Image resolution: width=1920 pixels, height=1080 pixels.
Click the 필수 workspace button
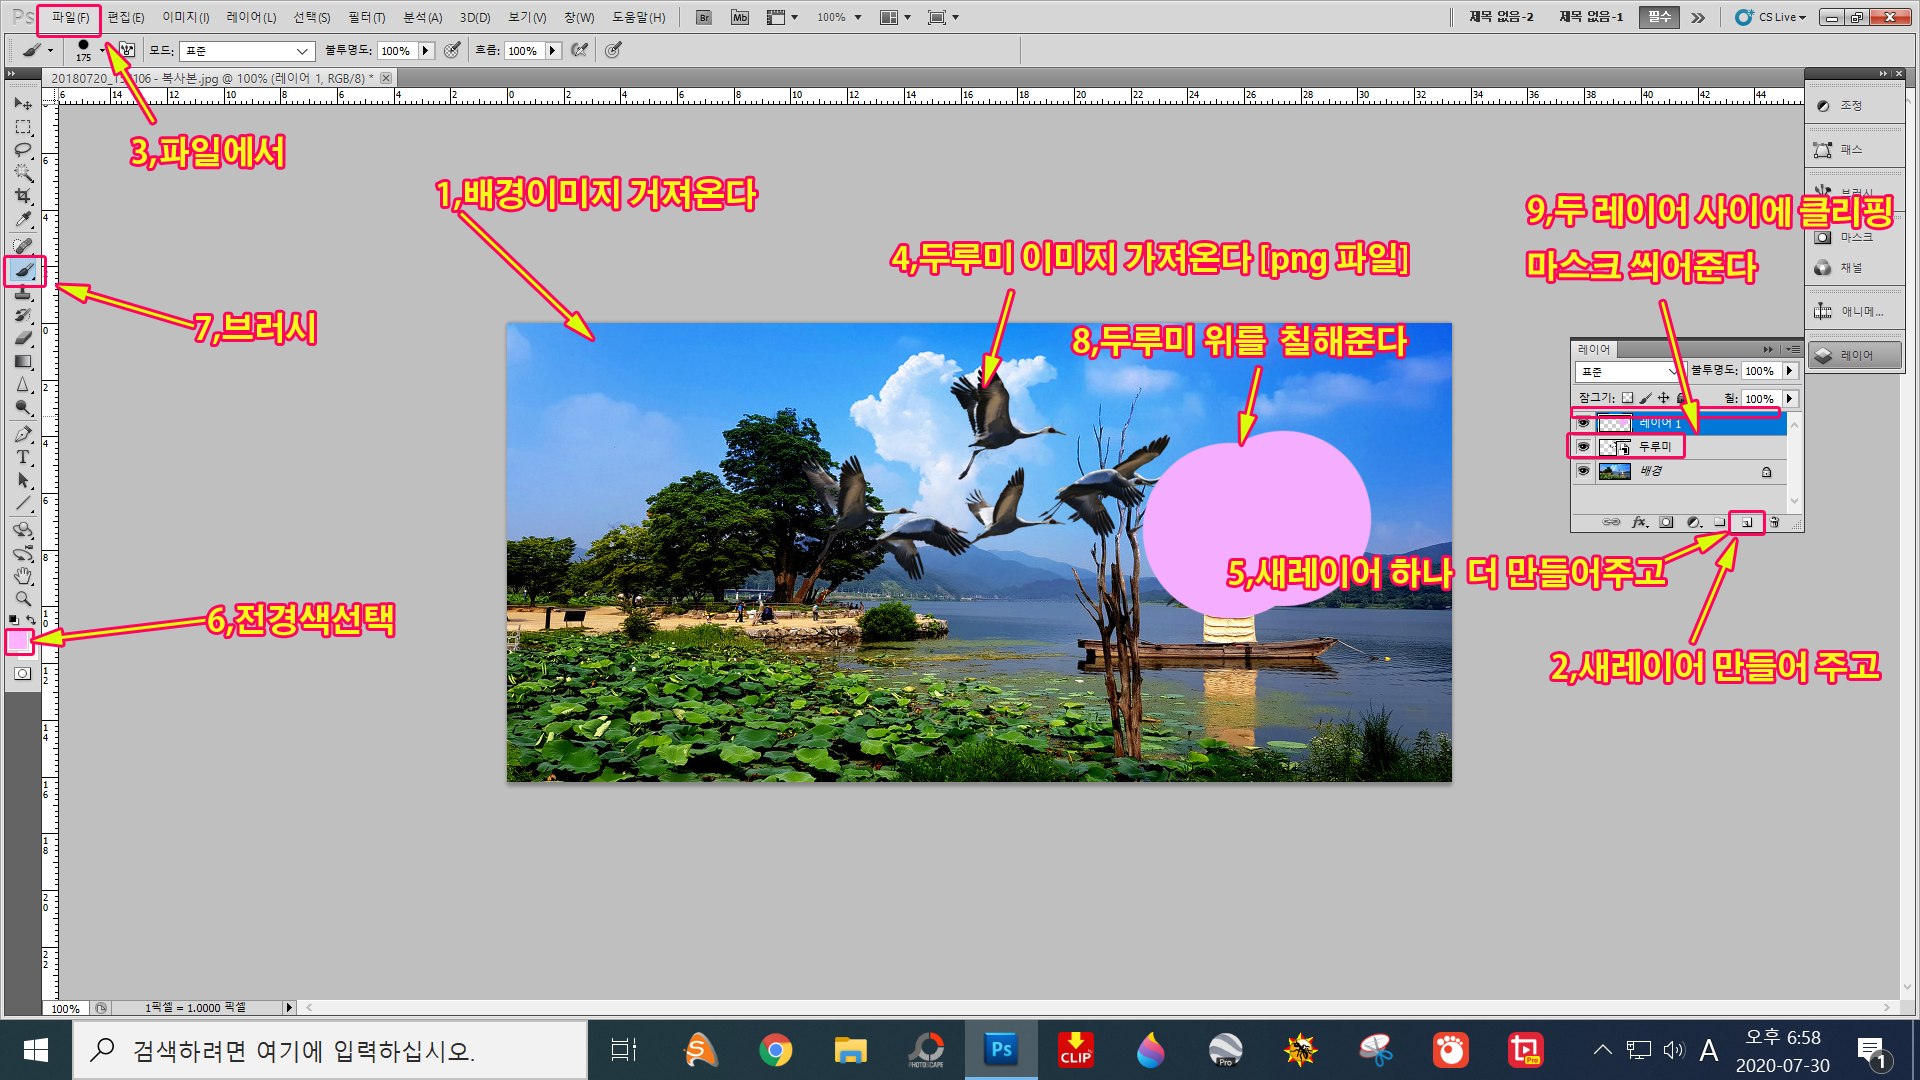point(1659,17)
